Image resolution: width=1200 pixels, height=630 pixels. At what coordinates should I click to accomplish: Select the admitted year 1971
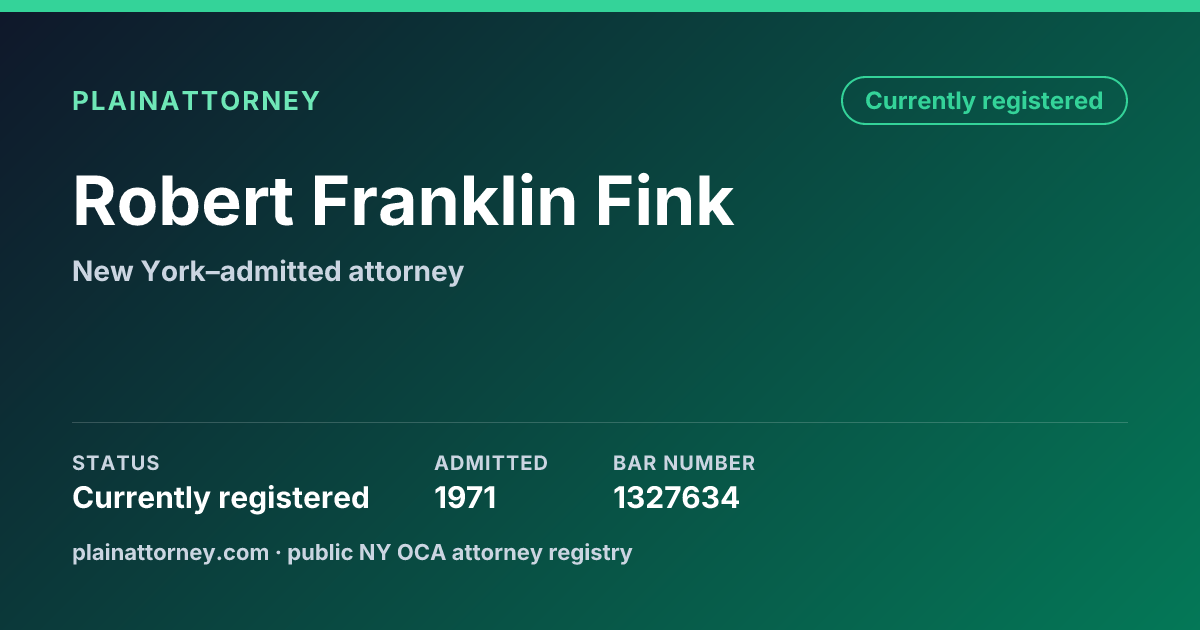(x=465, y=497)
